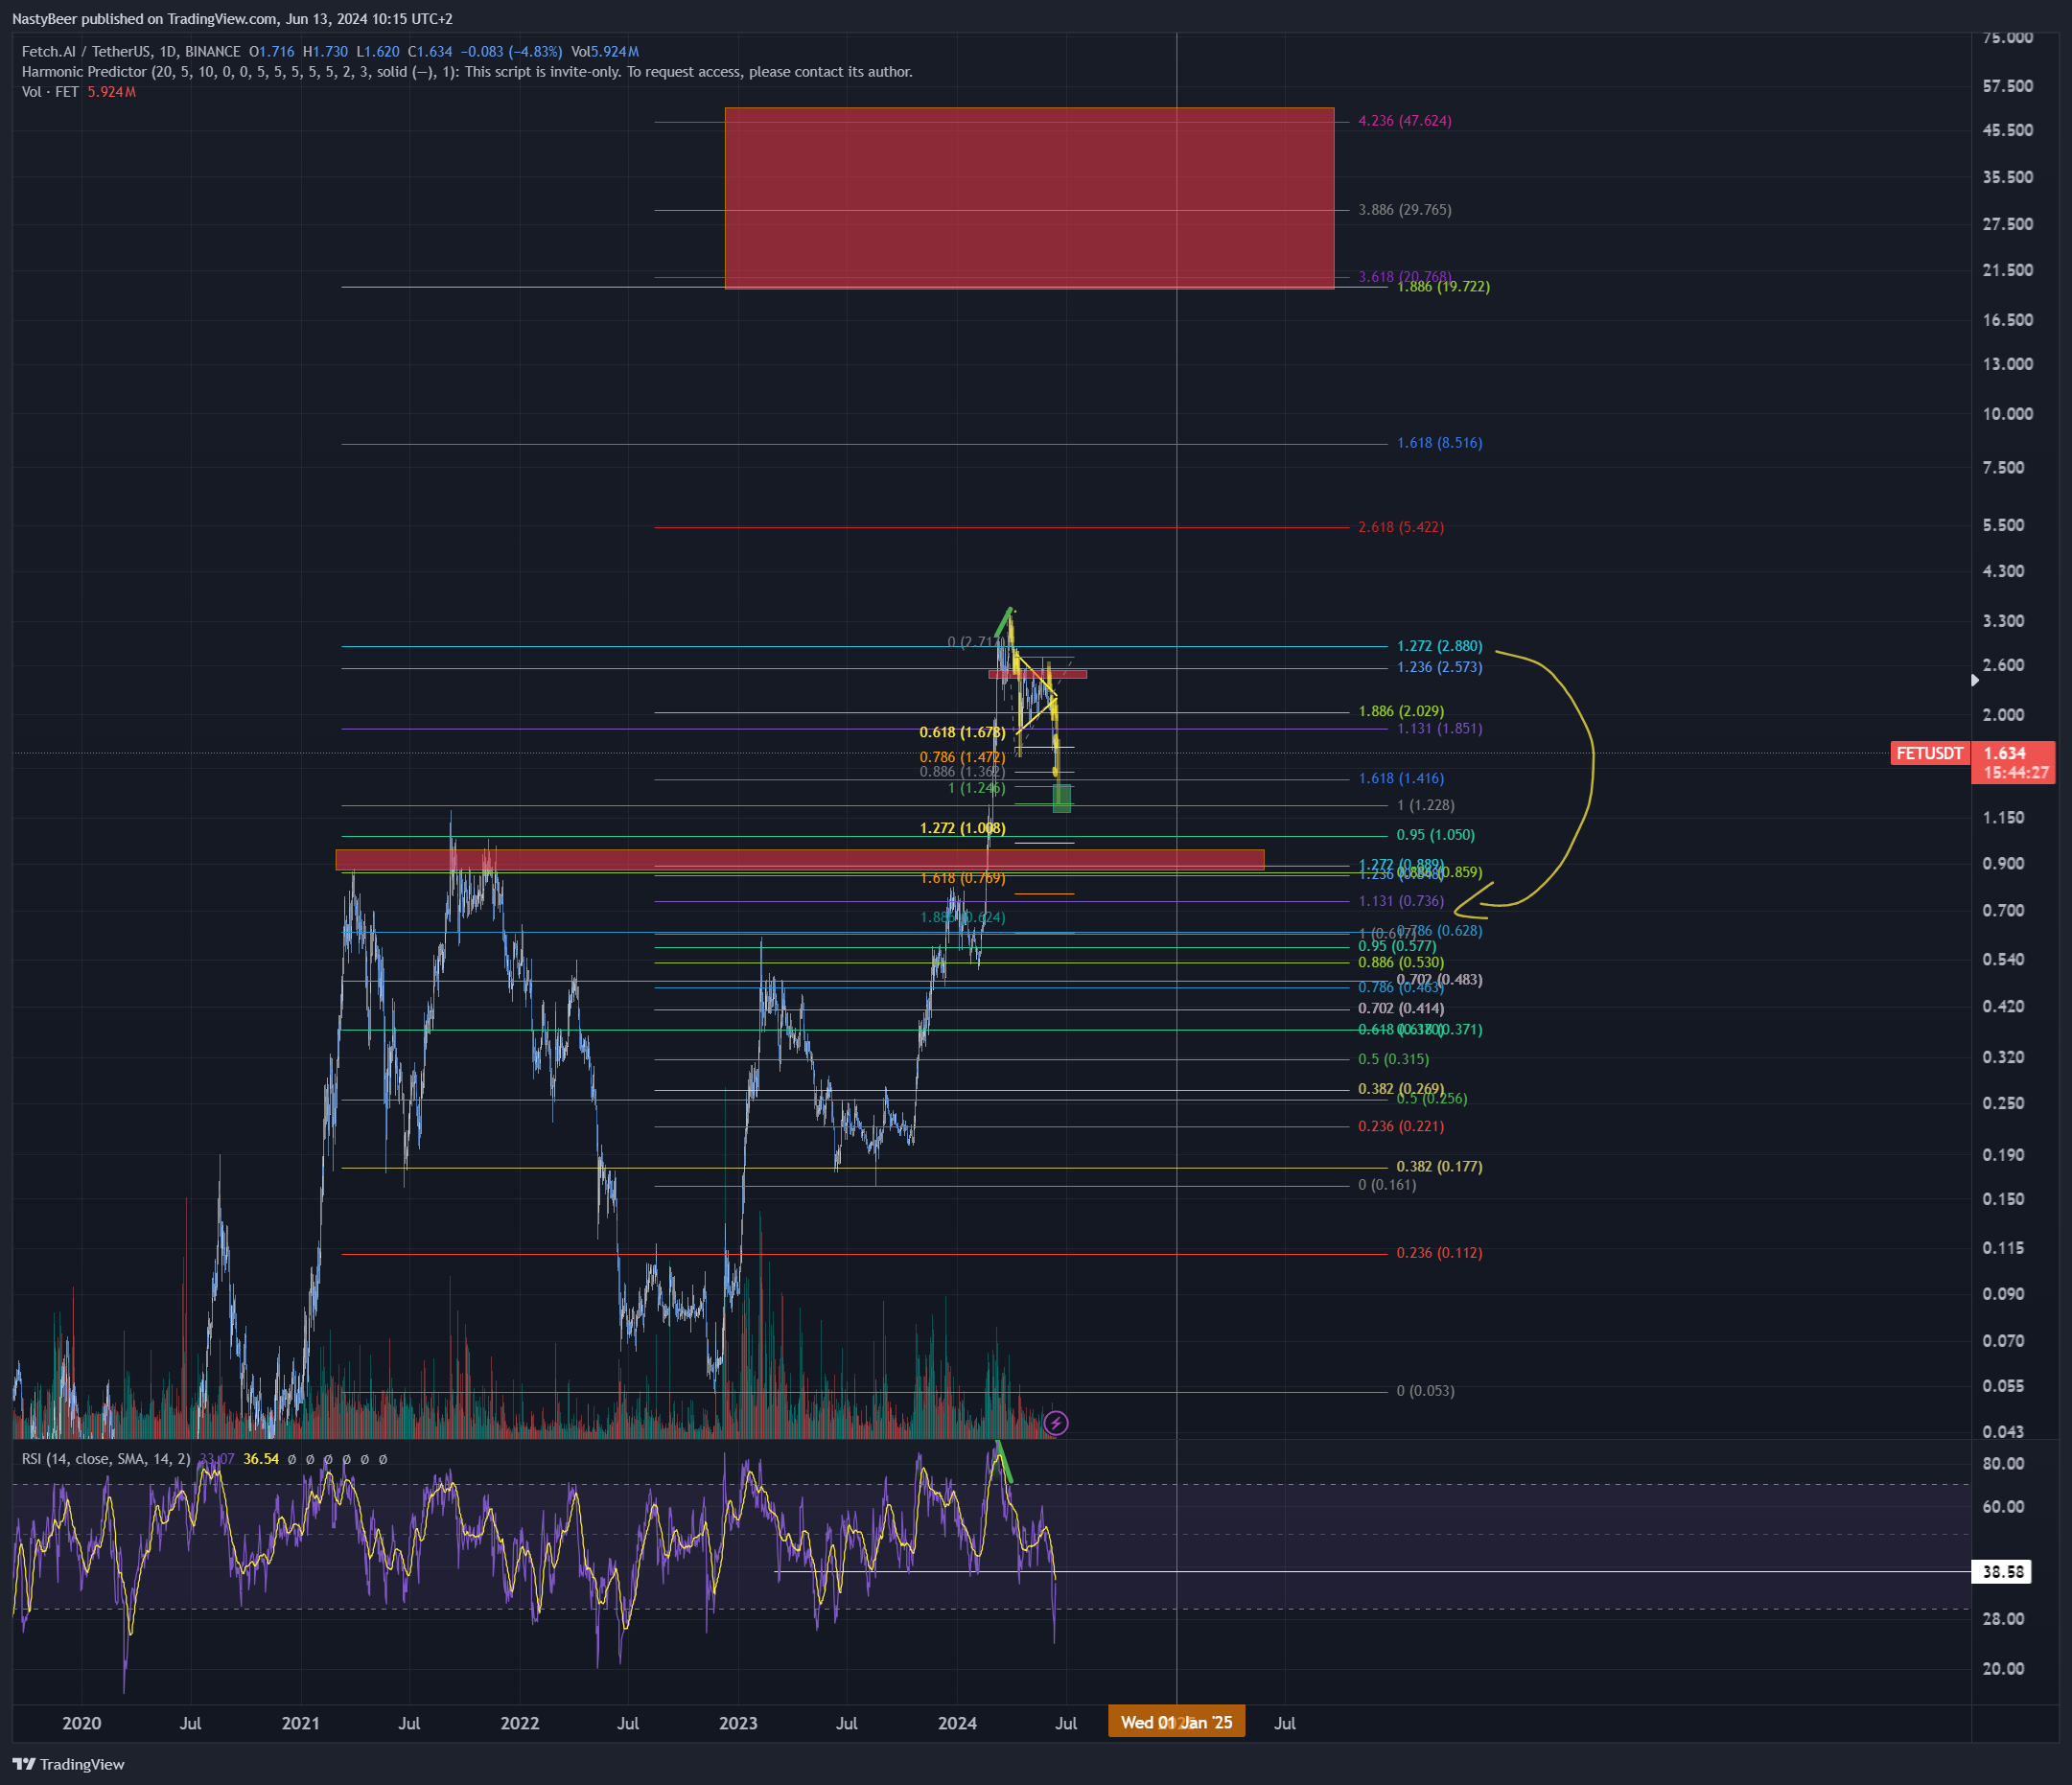Image resolution: width=2072 pixels, height=1785 pixels.
Task: Click the 1.886 (2.029) Fibonacci label
Action: tap(1400, 712)
